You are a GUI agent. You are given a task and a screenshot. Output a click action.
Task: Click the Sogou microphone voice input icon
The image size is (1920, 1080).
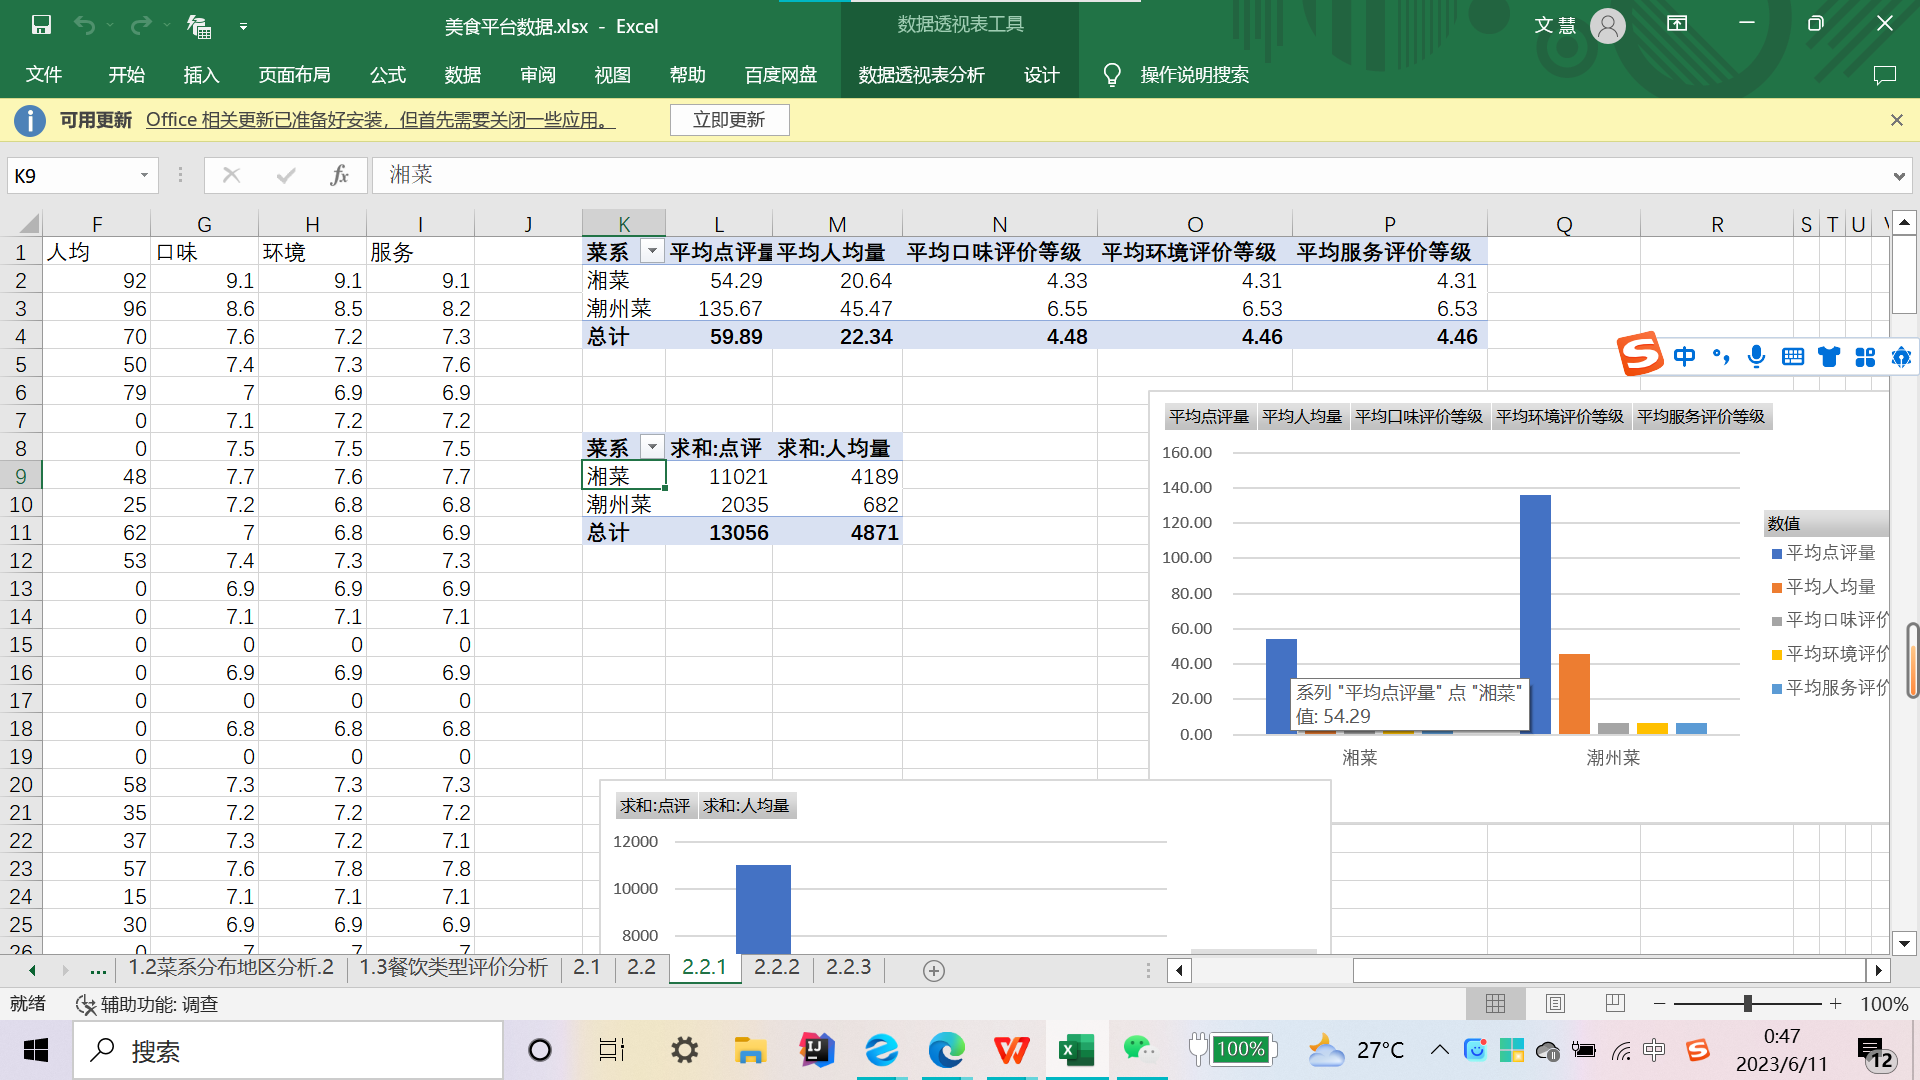(x=1756, y=357)
